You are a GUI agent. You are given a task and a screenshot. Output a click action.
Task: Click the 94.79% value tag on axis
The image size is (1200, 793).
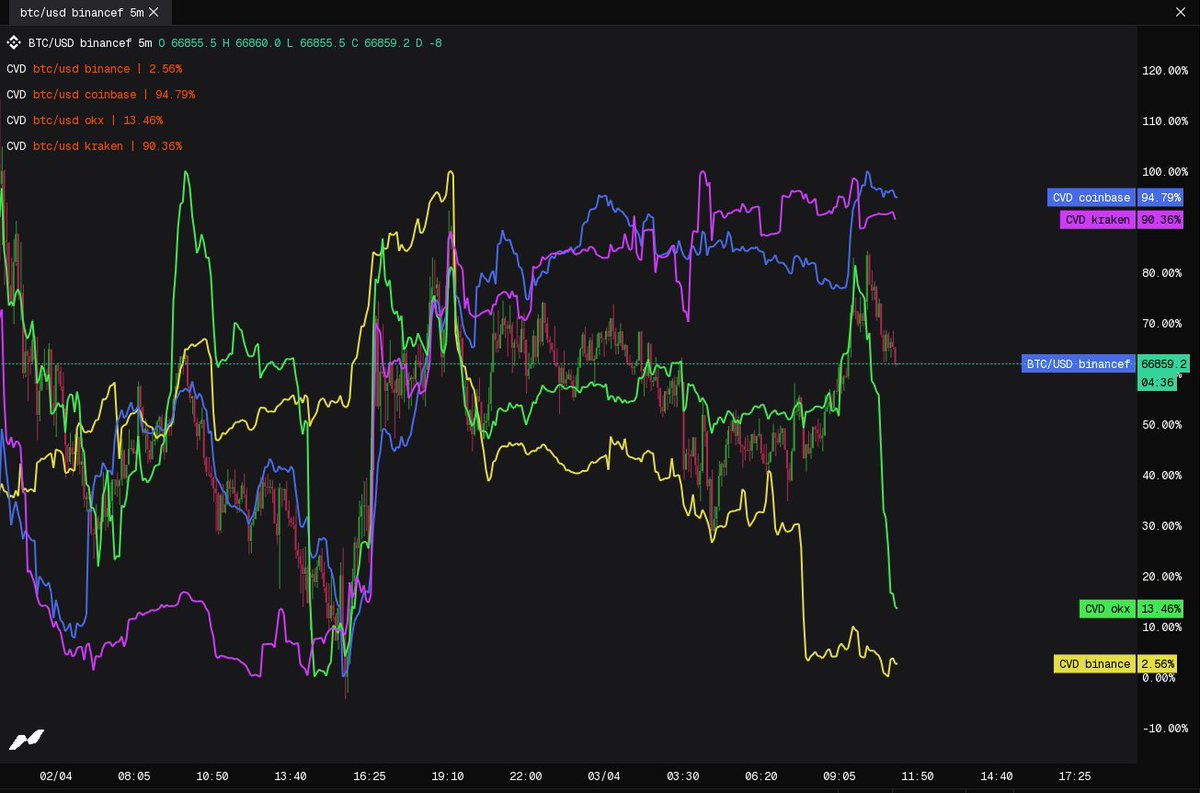click(1161, 198)
